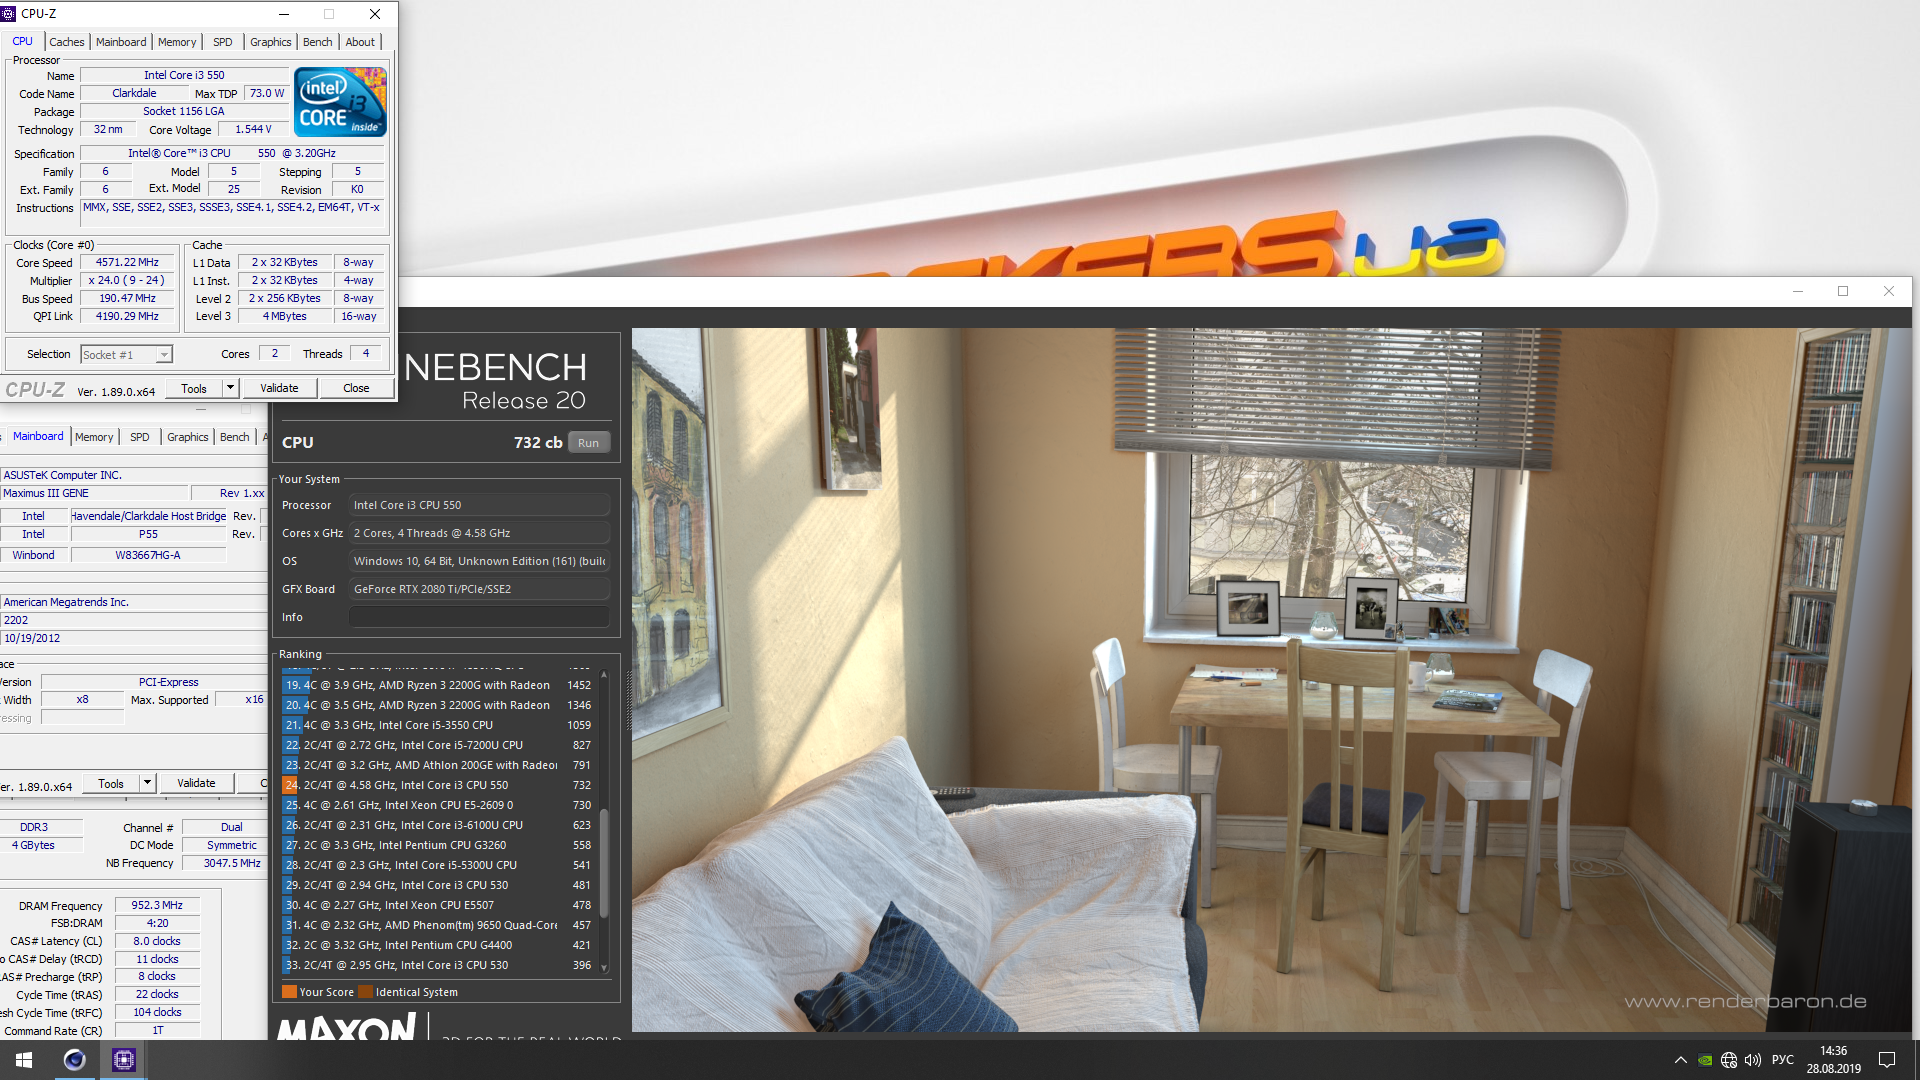Show hidden system tray icons
1920x1080 pixels.
point(1680,1060)
